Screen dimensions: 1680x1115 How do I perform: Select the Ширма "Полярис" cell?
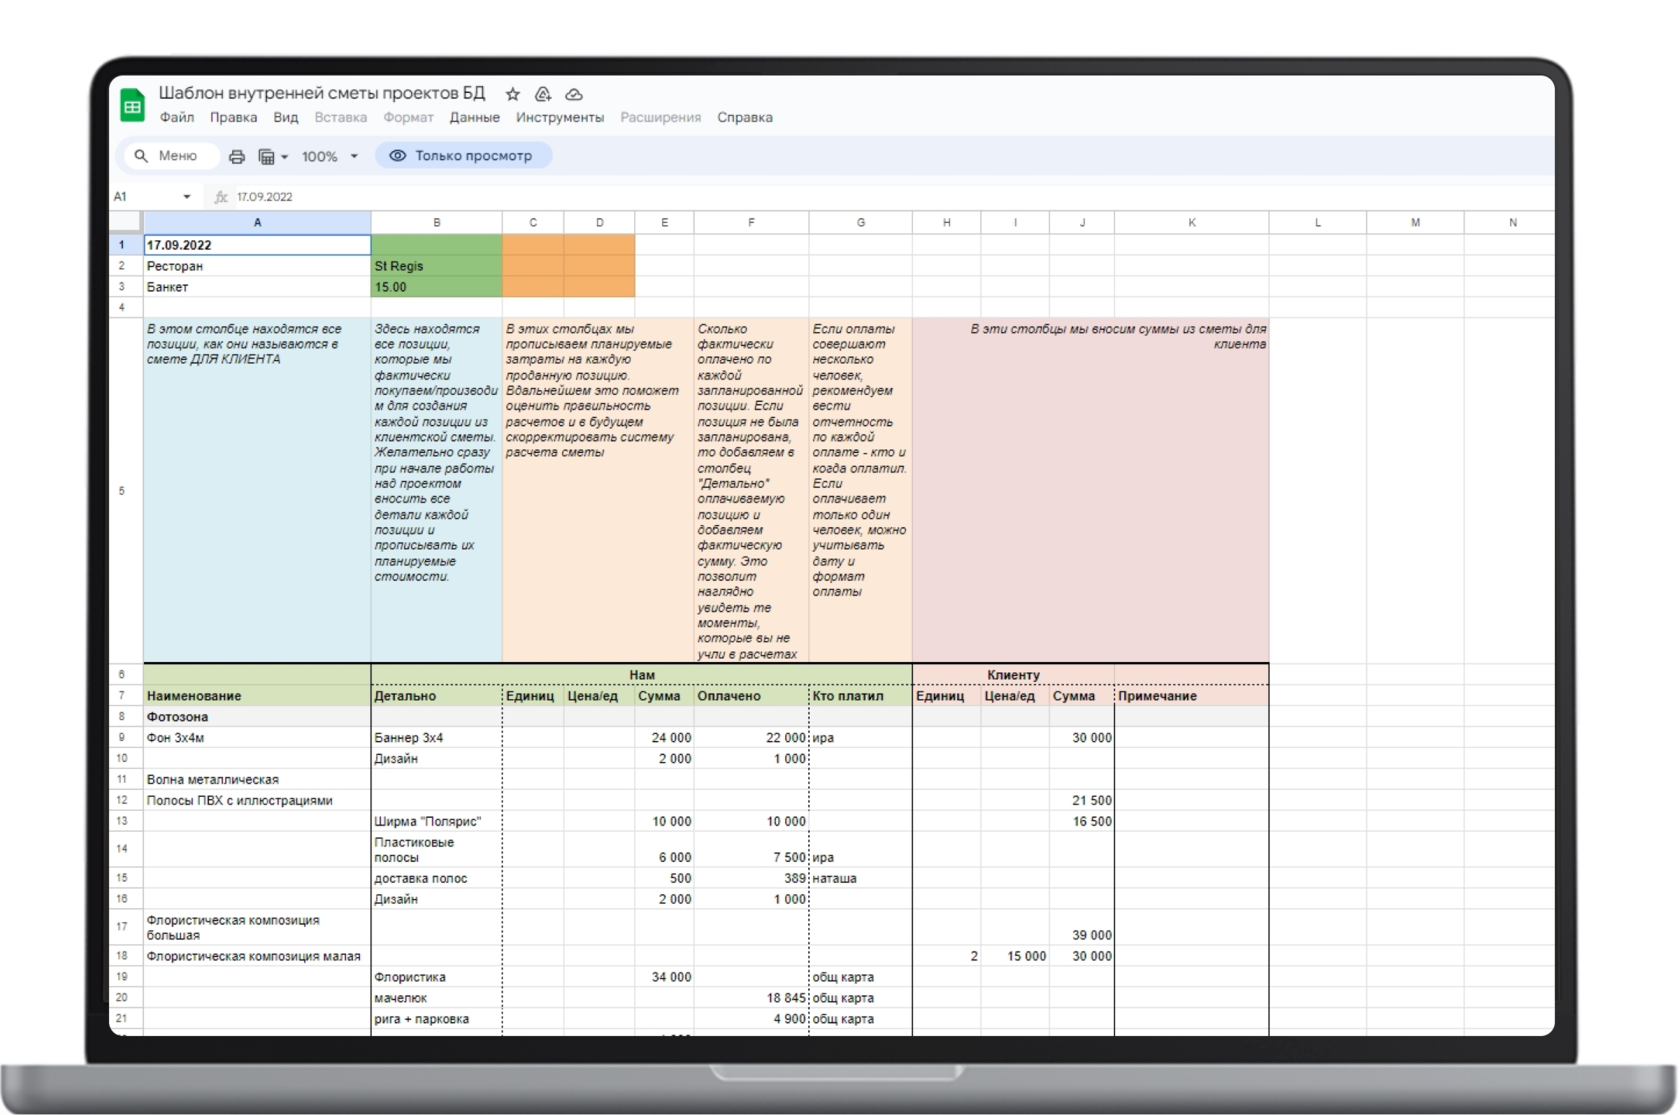click(x=437, y=822)
